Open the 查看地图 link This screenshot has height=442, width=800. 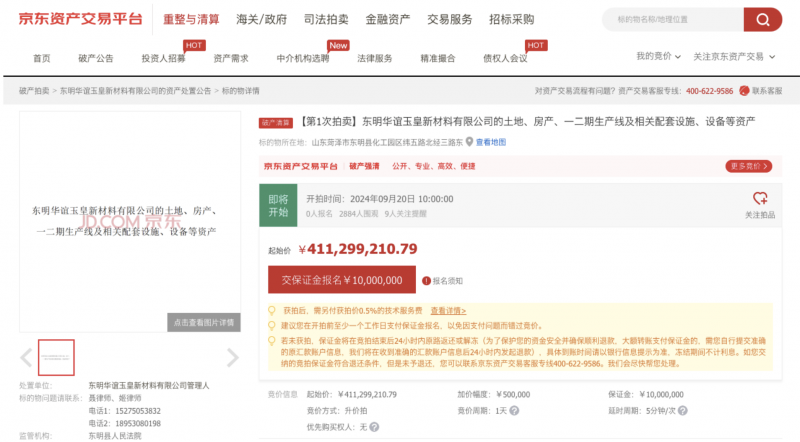tap(491, 142)
